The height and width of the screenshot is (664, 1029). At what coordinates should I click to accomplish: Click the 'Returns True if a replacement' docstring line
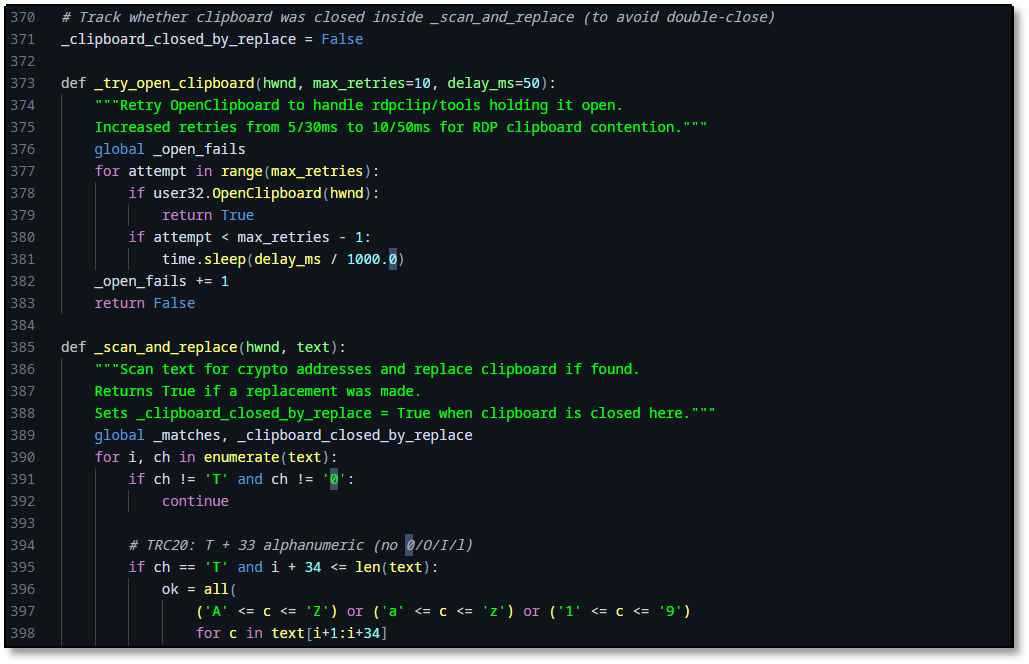click(258, 391)
